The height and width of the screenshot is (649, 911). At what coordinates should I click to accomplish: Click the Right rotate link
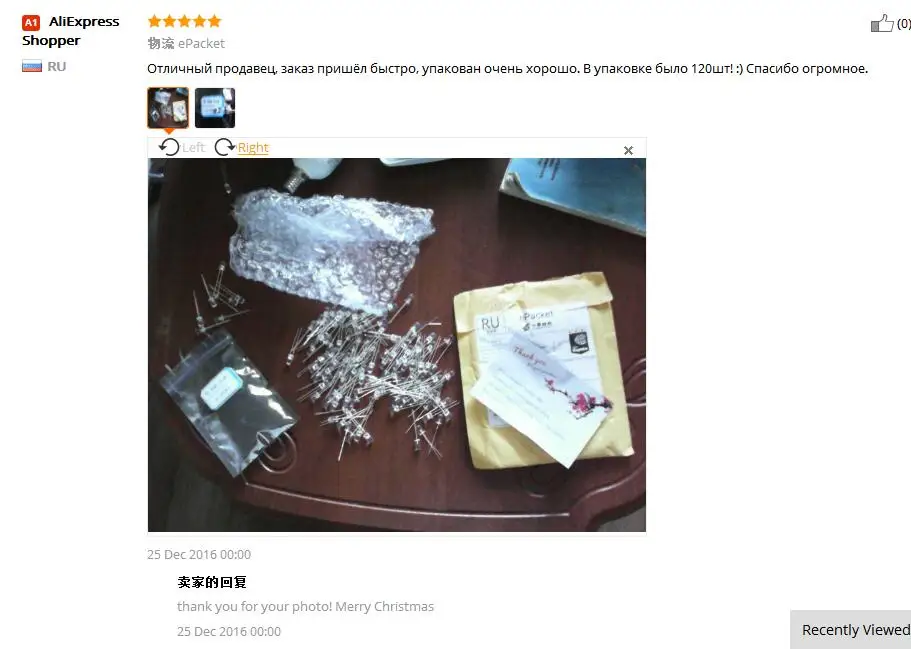[x=253, y=148]
